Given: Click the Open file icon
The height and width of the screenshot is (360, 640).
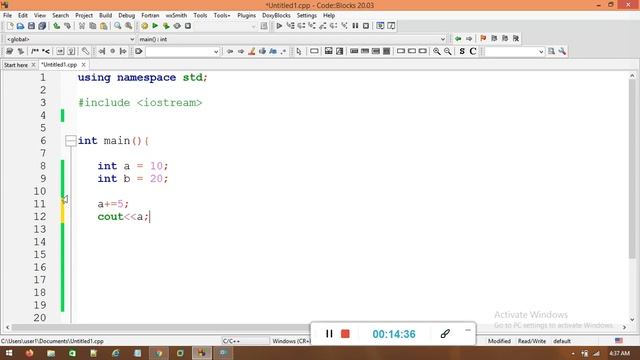Looking at the screenshot, I should pyautogui.click(x=20, y=26).
